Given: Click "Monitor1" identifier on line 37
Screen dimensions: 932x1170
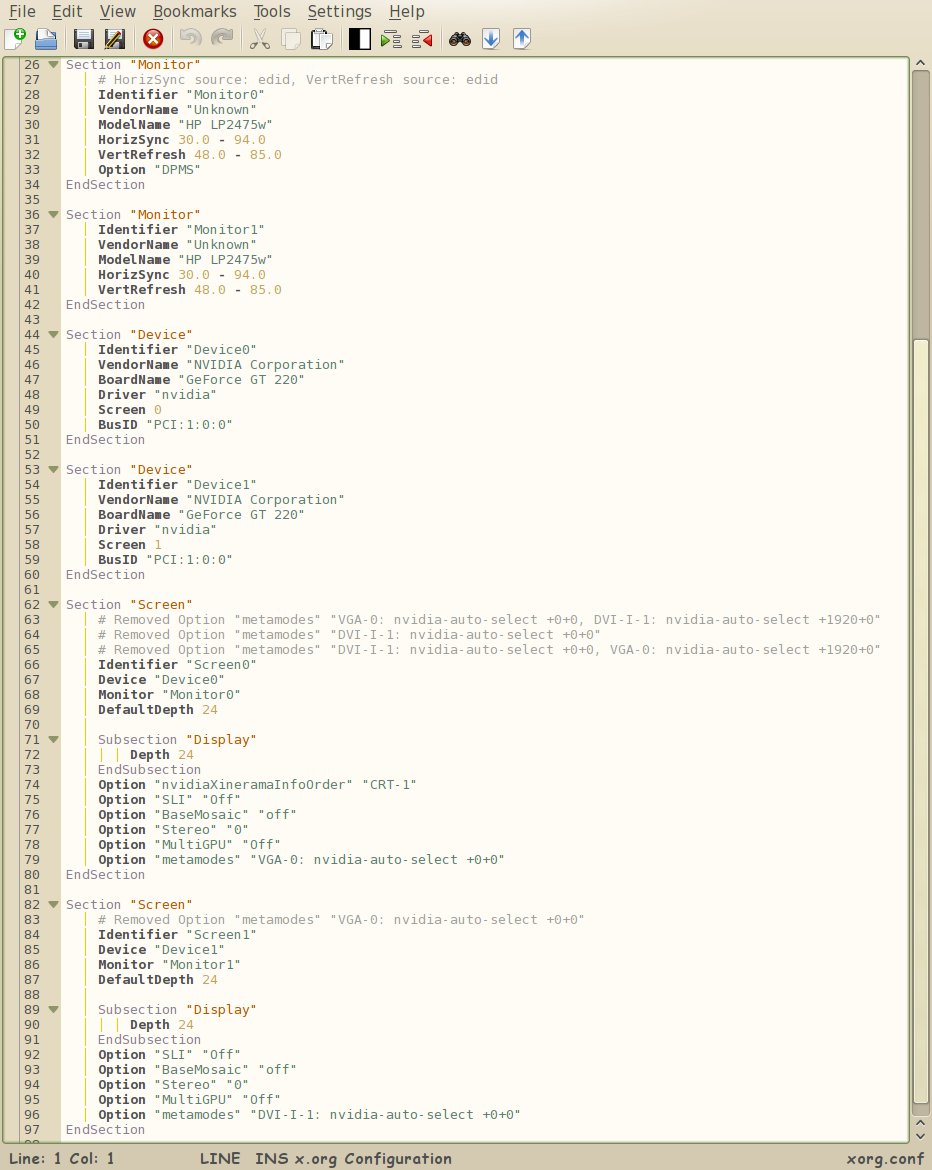Looking at the screenshot, I should pos(225,230).
